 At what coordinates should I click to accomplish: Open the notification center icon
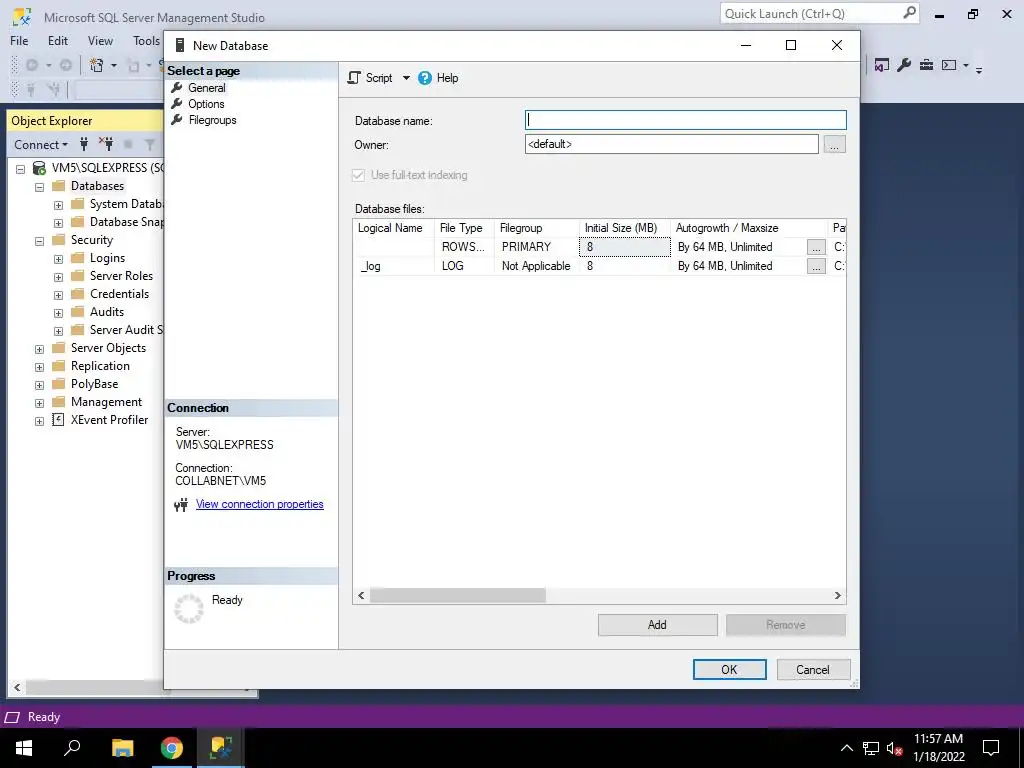[991, 748]
